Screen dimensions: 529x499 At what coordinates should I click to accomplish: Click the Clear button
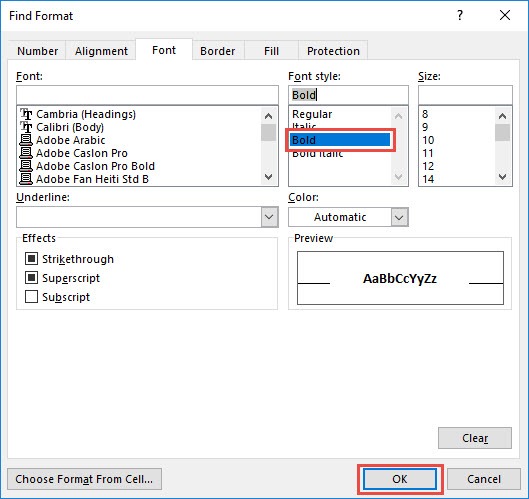pyautogui.click(x=475, y=438)
